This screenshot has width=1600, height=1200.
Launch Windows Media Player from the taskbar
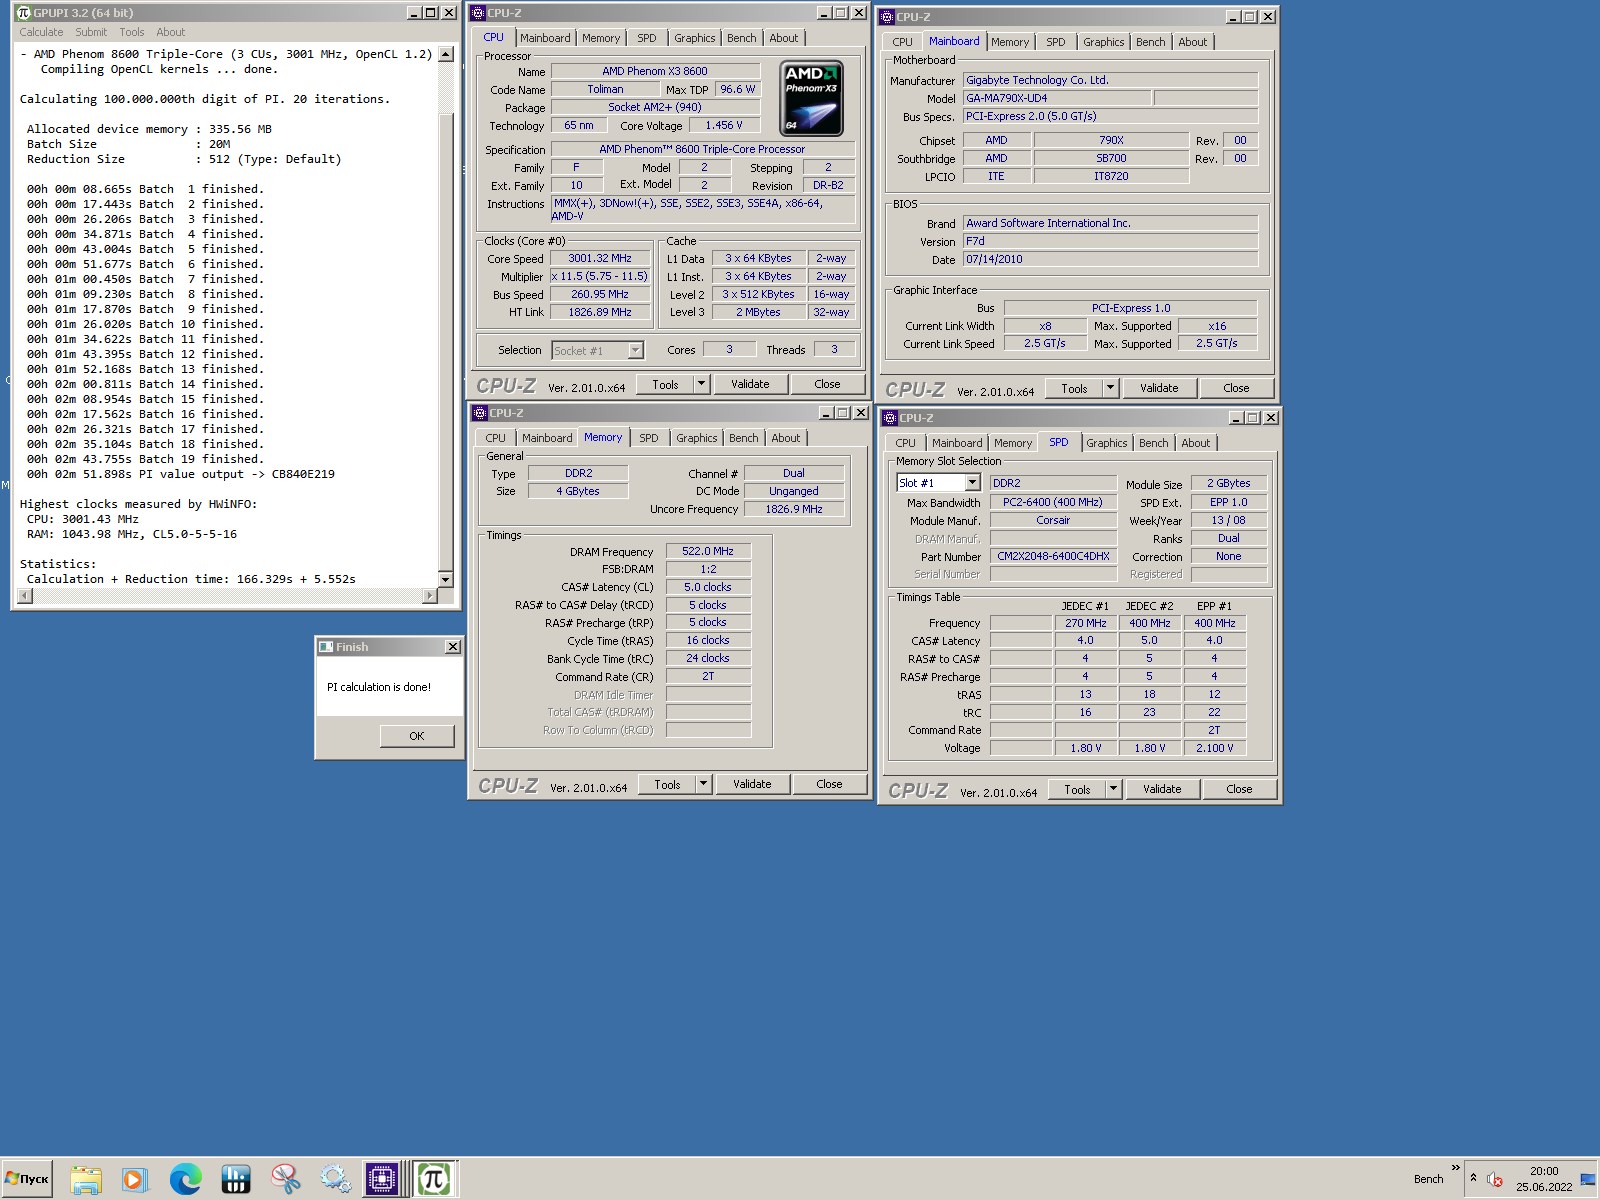click(x=134, y=1179)
